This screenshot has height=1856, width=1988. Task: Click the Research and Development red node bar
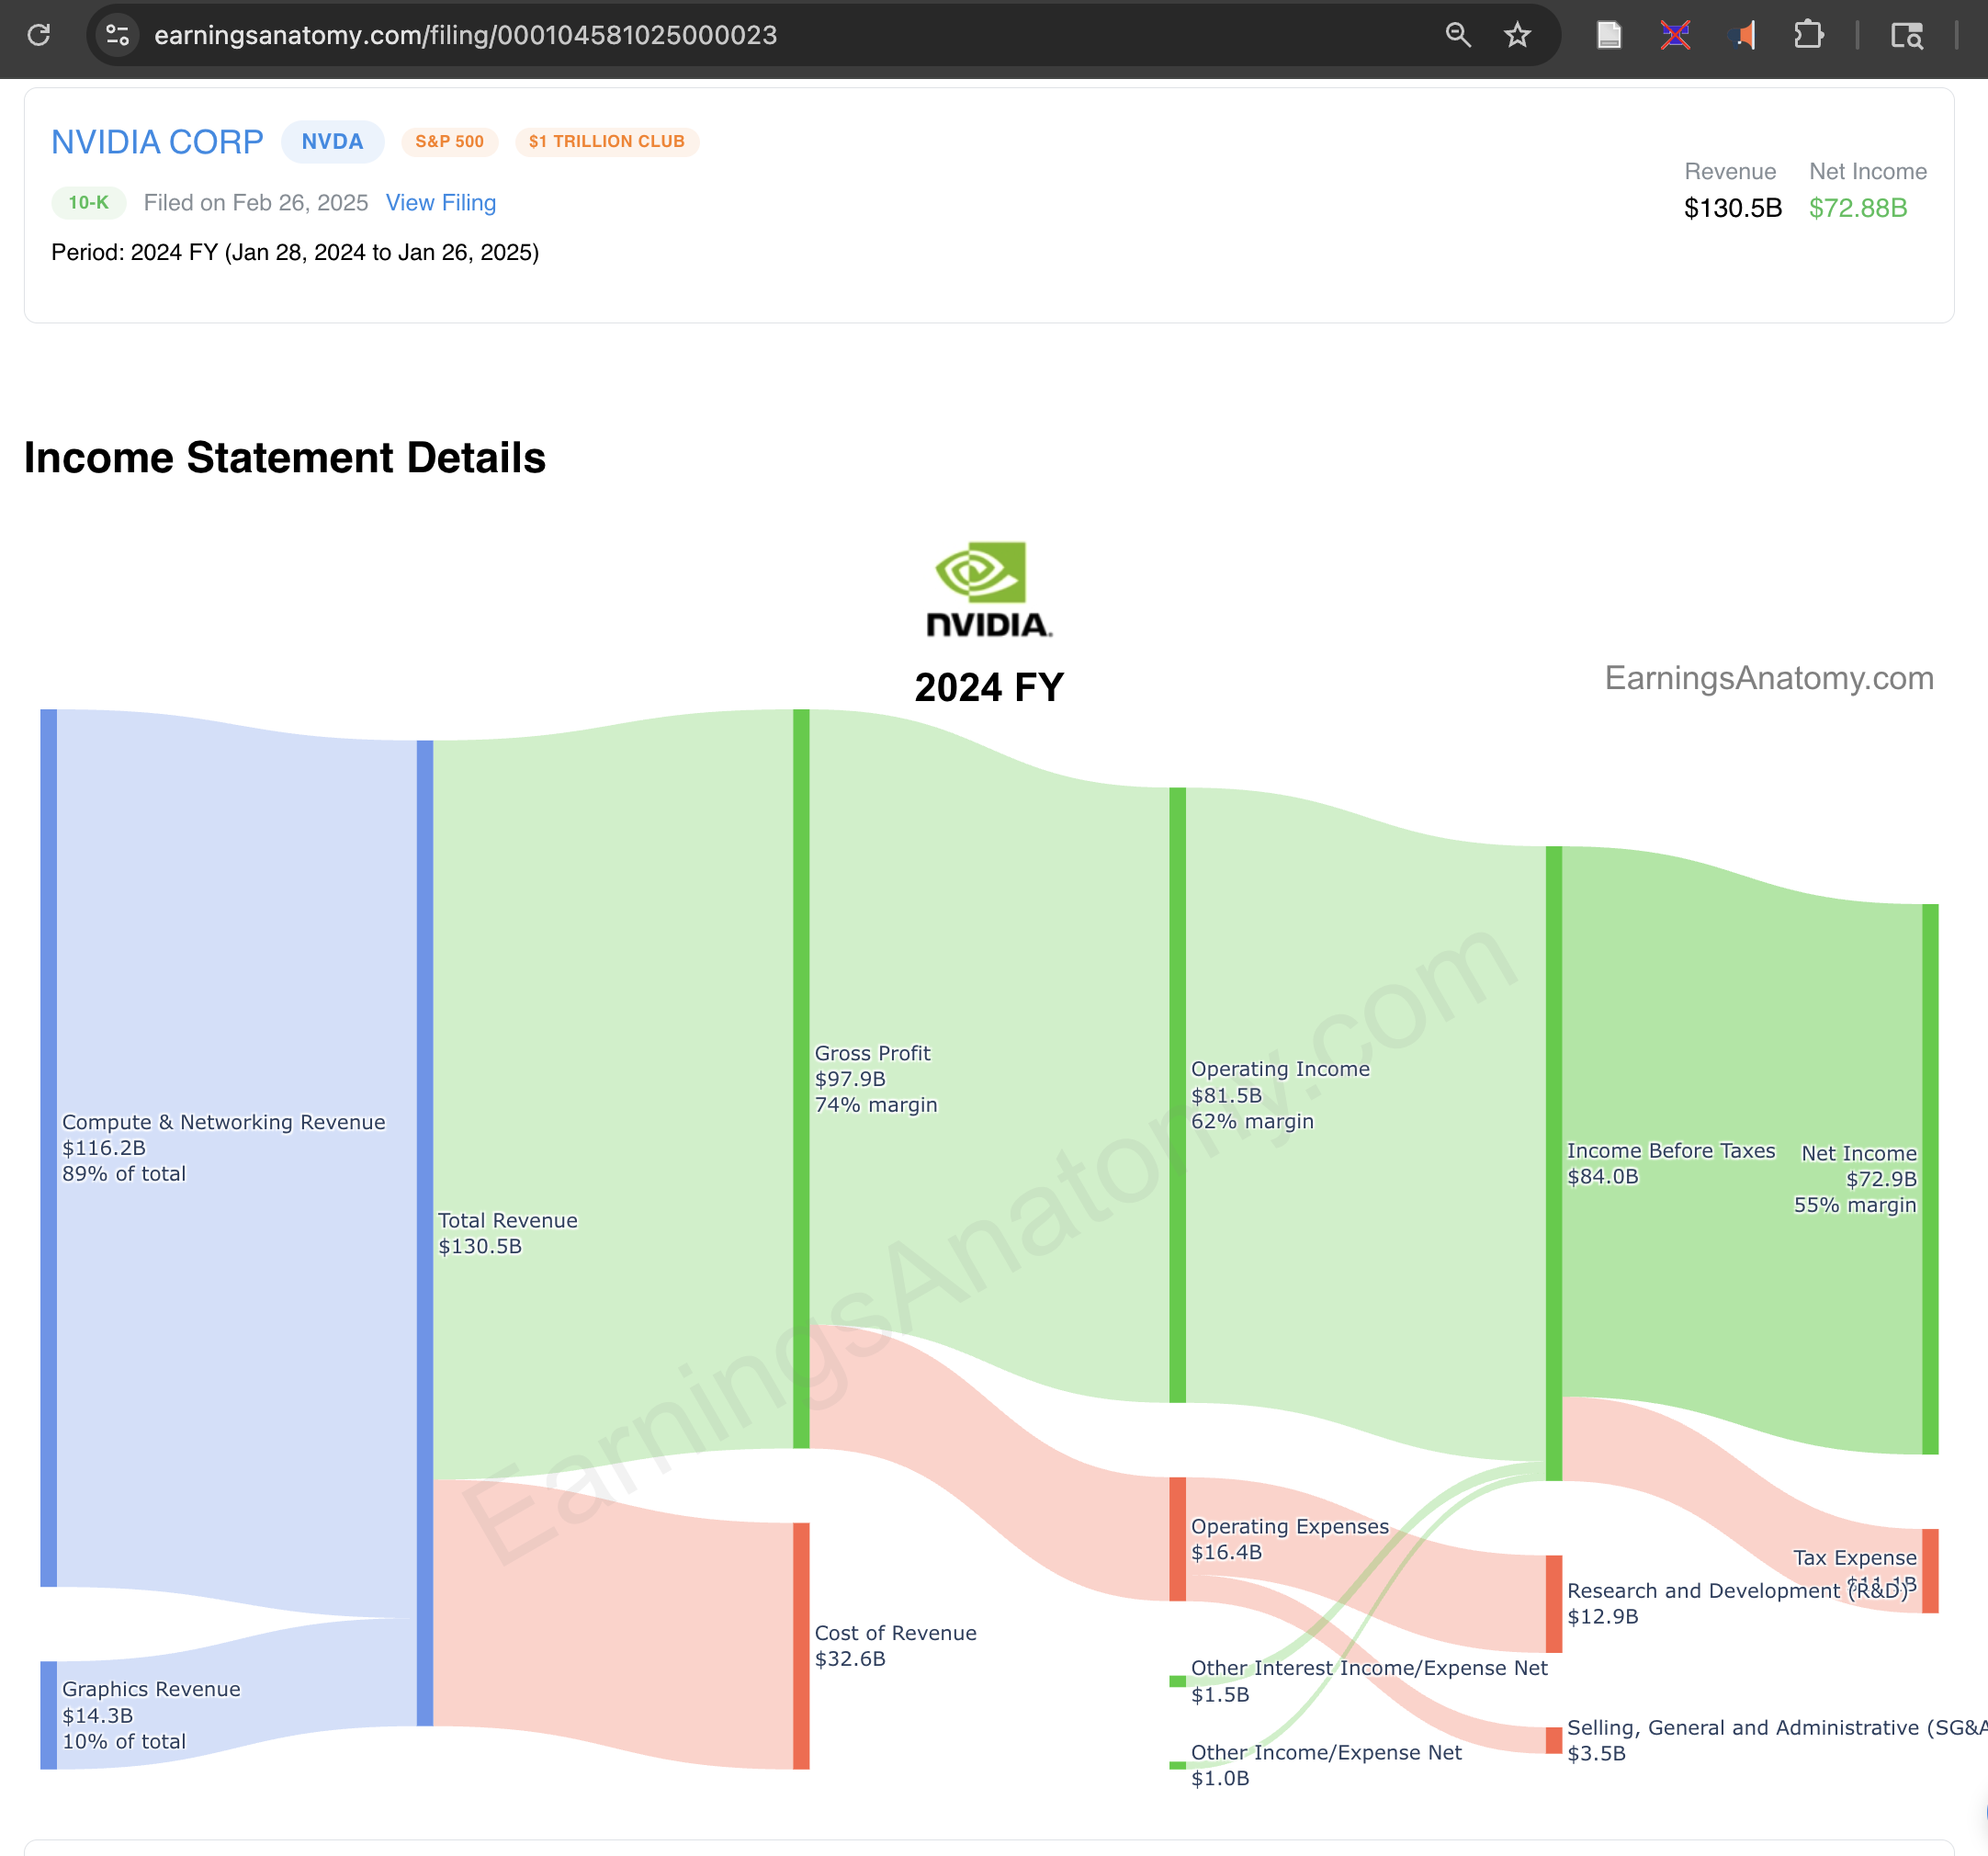[x=1553, y=1604]
